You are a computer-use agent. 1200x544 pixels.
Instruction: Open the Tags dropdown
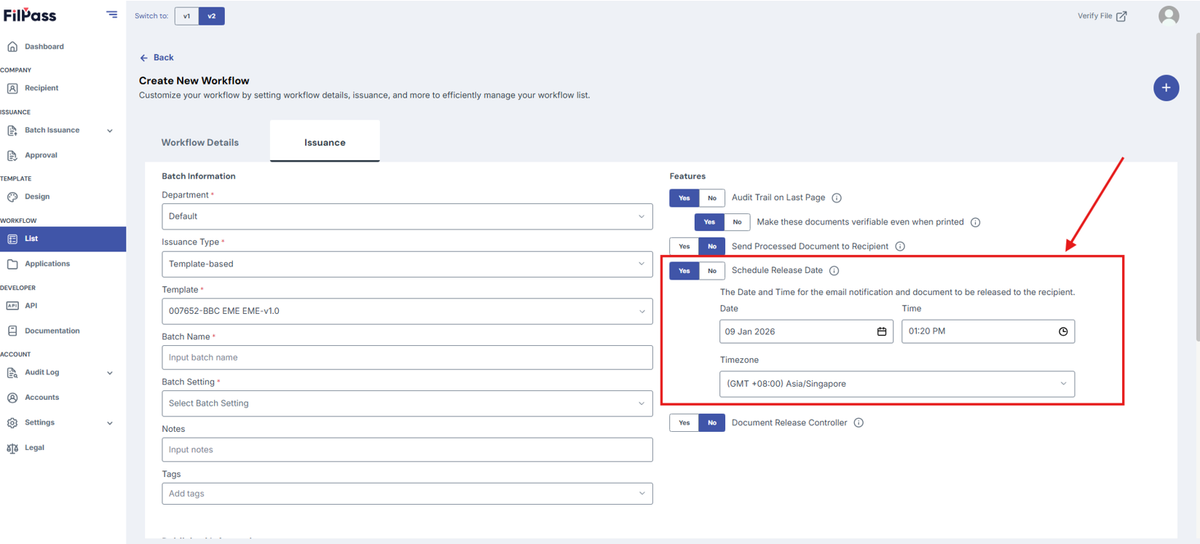tap(407, 494)
